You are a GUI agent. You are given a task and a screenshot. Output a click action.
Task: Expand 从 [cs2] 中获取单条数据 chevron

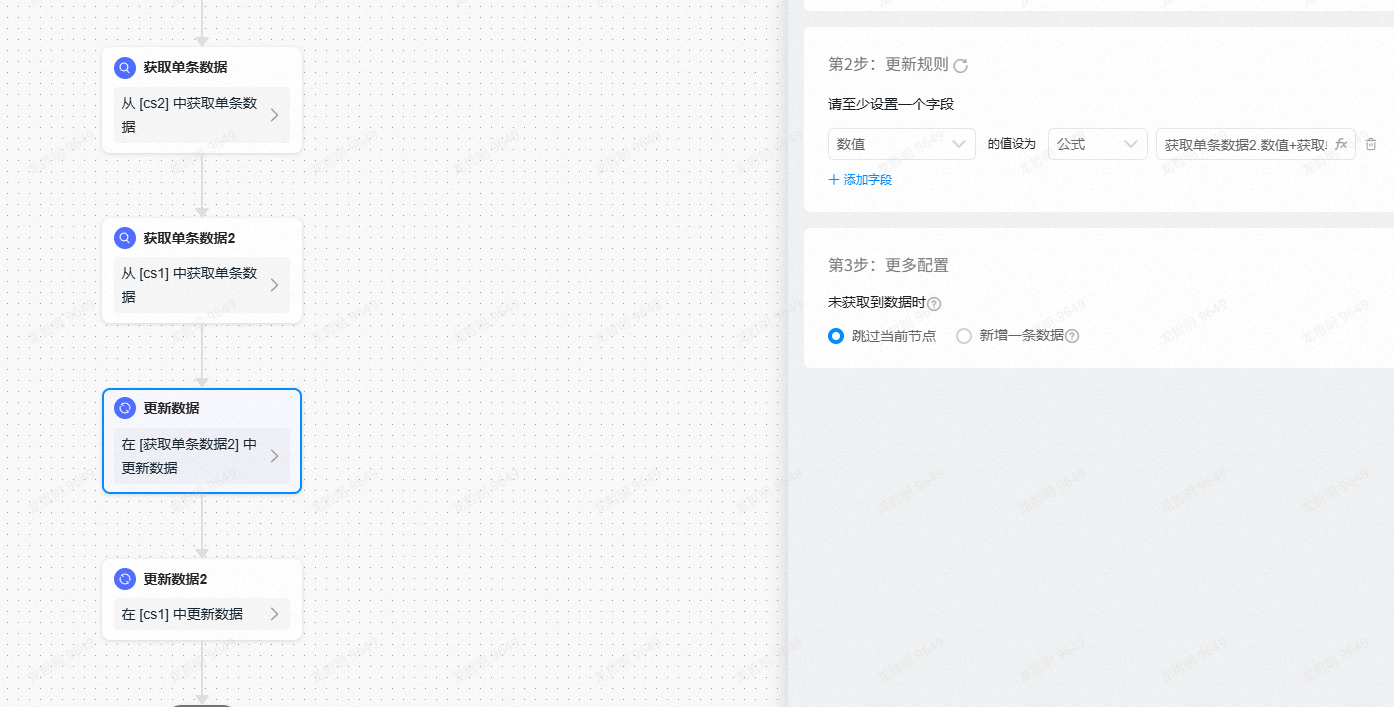[x=274, y=115]
